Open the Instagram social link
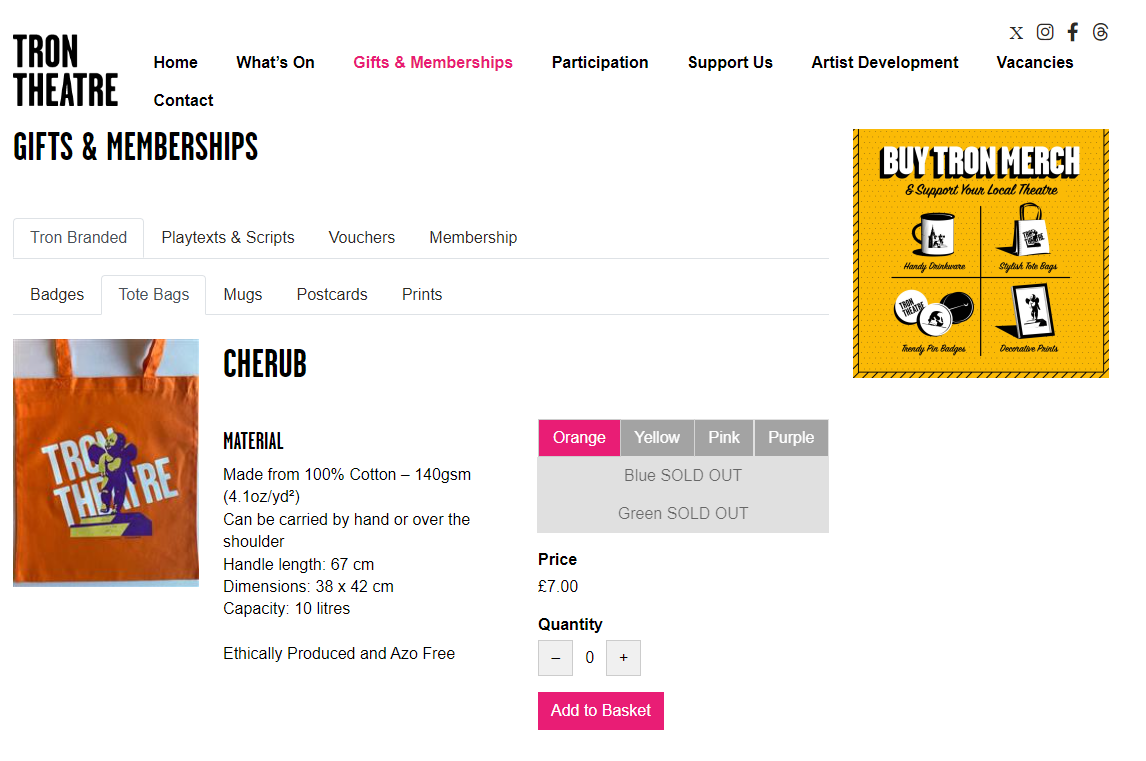 tap(1045, 32)
